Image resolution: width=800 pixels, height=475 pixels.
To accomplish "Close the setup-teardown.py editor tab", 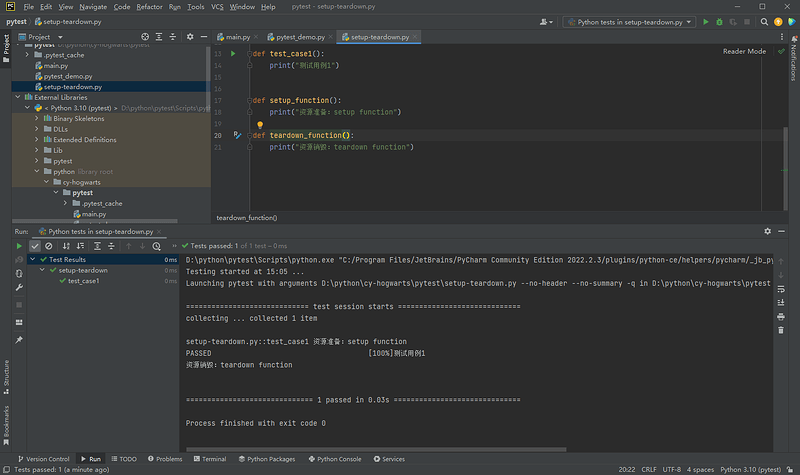I will [x=415, y=37].
